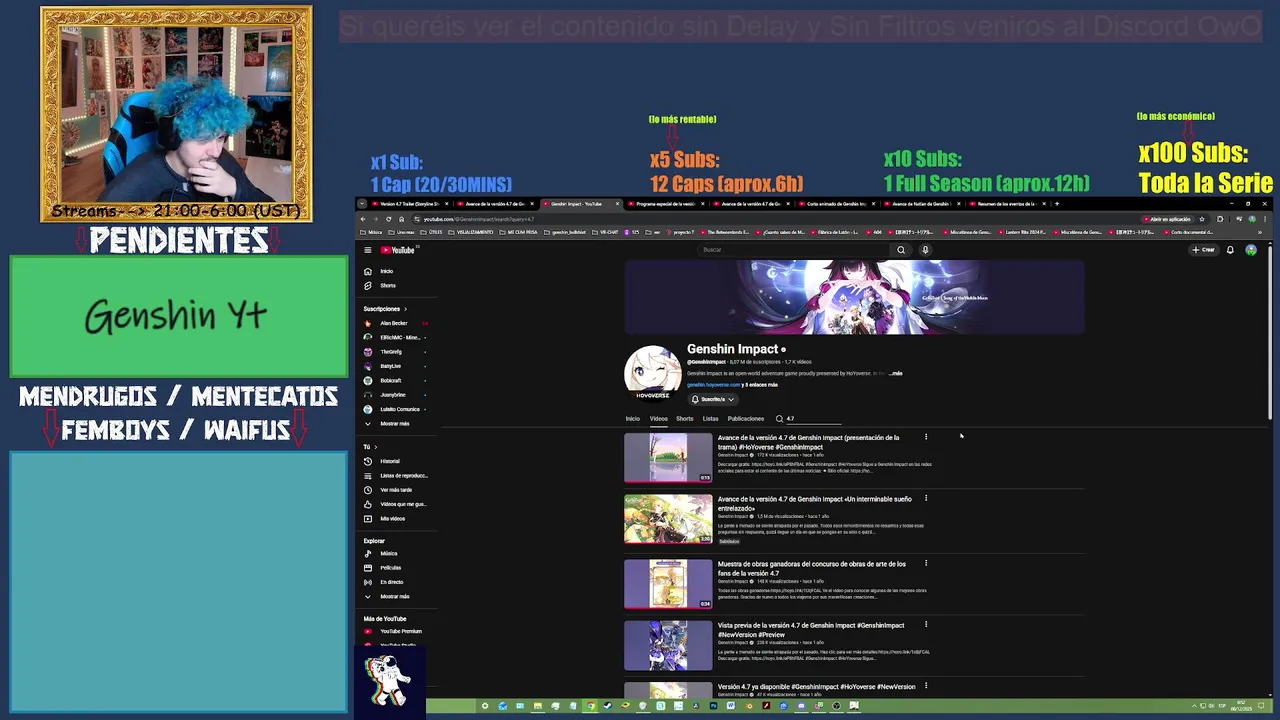Open the VR-CHAT bookmarks folder
The height and width of the screenshot is (720, 1280).
point(605,232)
